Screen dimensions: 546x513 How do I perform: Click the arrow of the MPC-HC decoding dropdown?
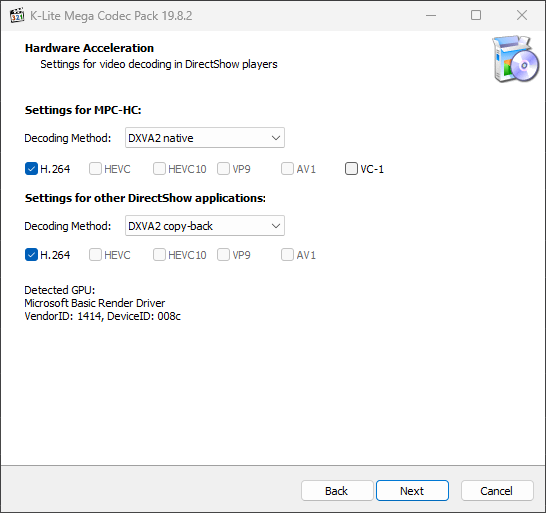click(x=276, y=138)
